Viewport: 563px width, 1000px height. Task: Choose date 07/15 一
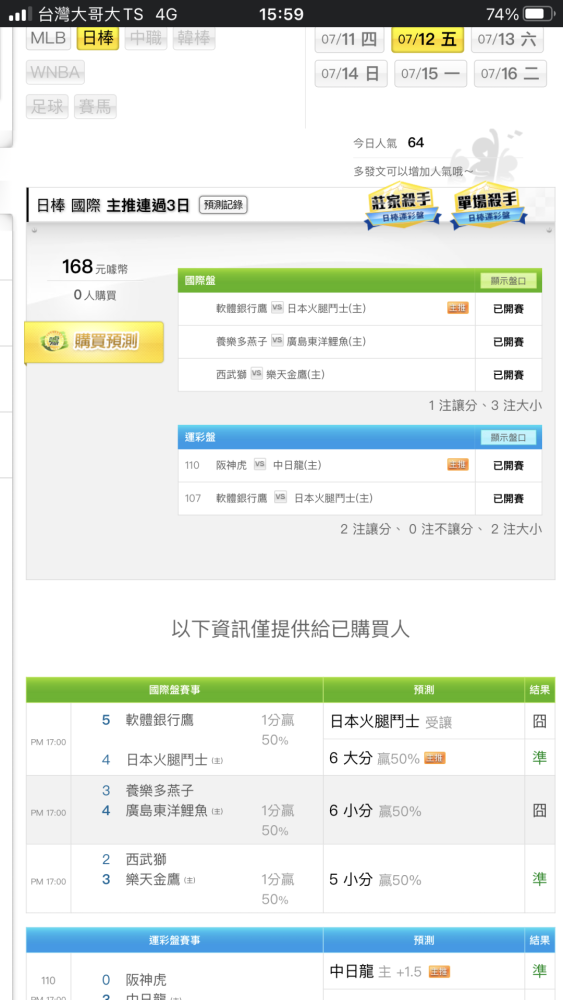430,73
